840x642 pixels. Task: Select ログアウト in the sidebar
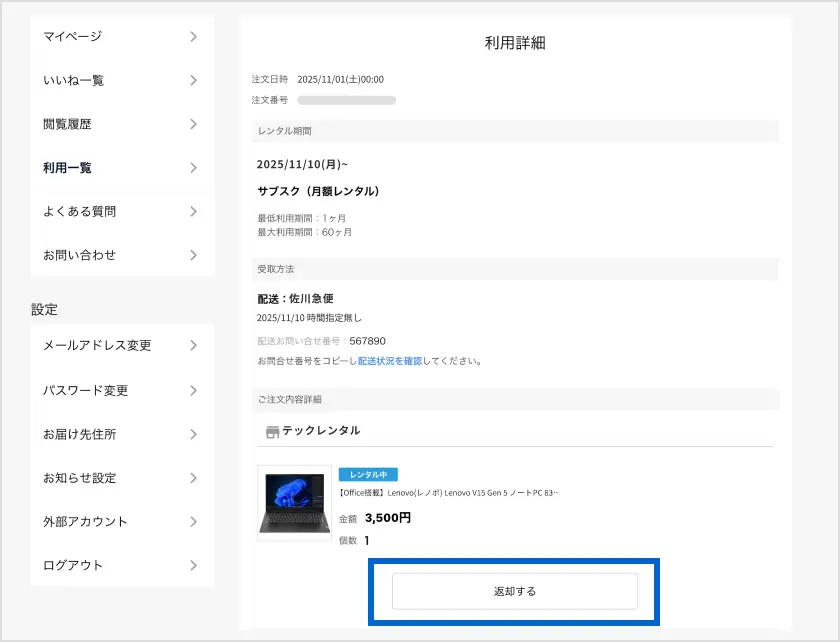point(122,565)
